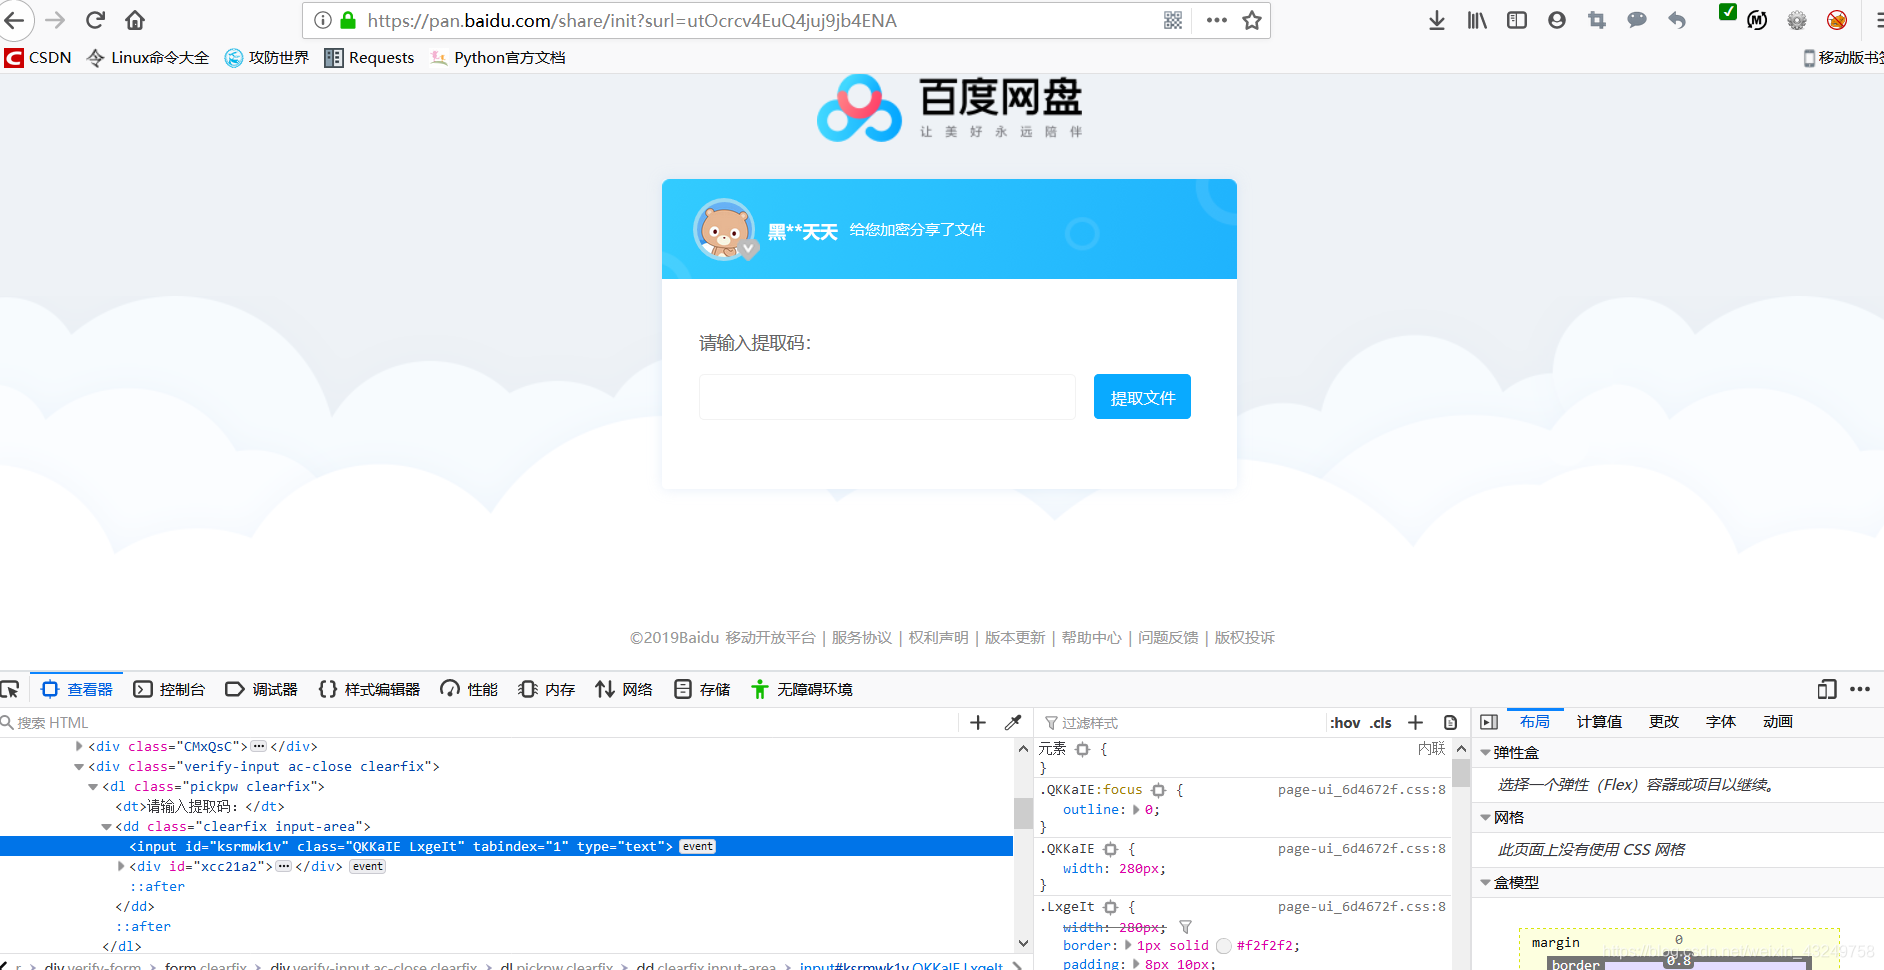Screen dimensions: 1884x970
Task: Collapse the 网格 section
Action: pyautogui.click(x=1486, y=817)
